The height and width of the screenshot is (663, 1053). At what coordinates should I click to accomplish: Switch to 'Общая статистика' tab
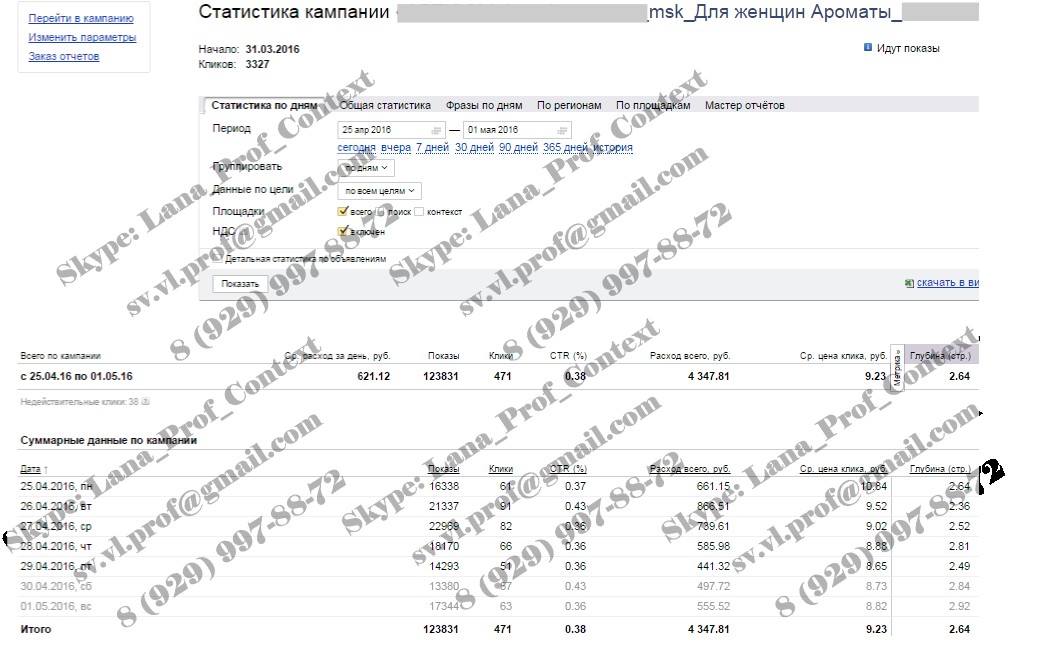click(x=385, y=105)
